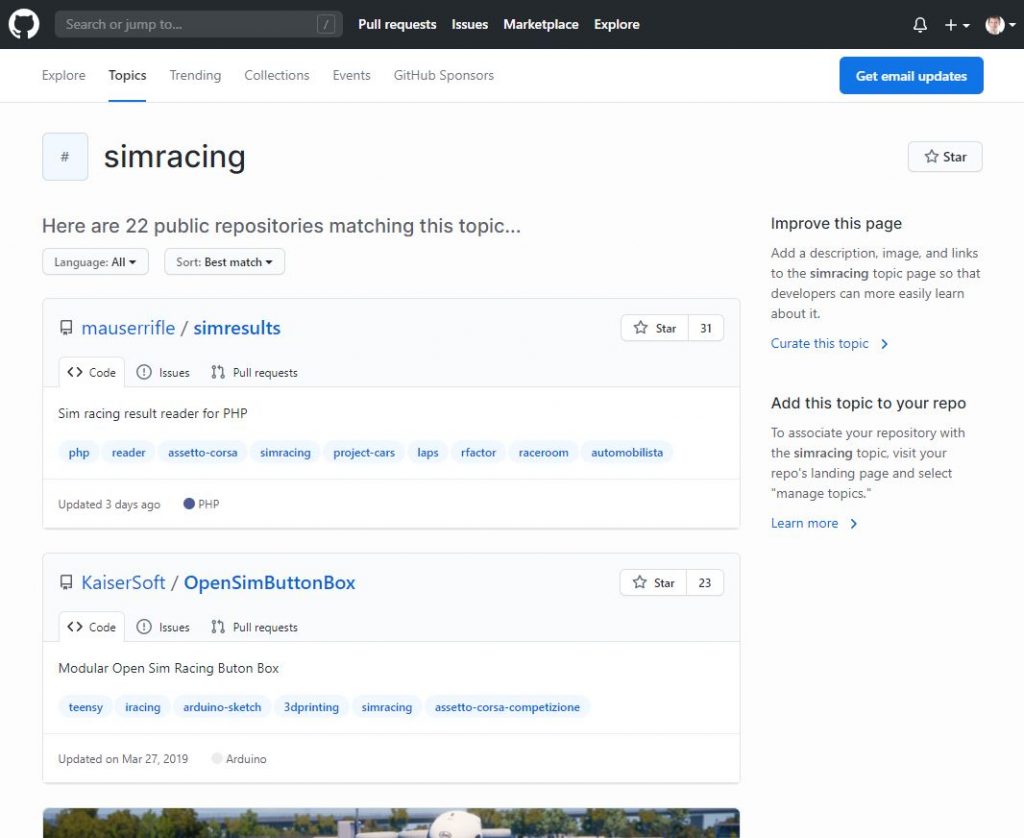The image size is (1024, 838).
Task: Open the Issues tab of OpenSimButtonBox
Action: click(x=163, y=627)
